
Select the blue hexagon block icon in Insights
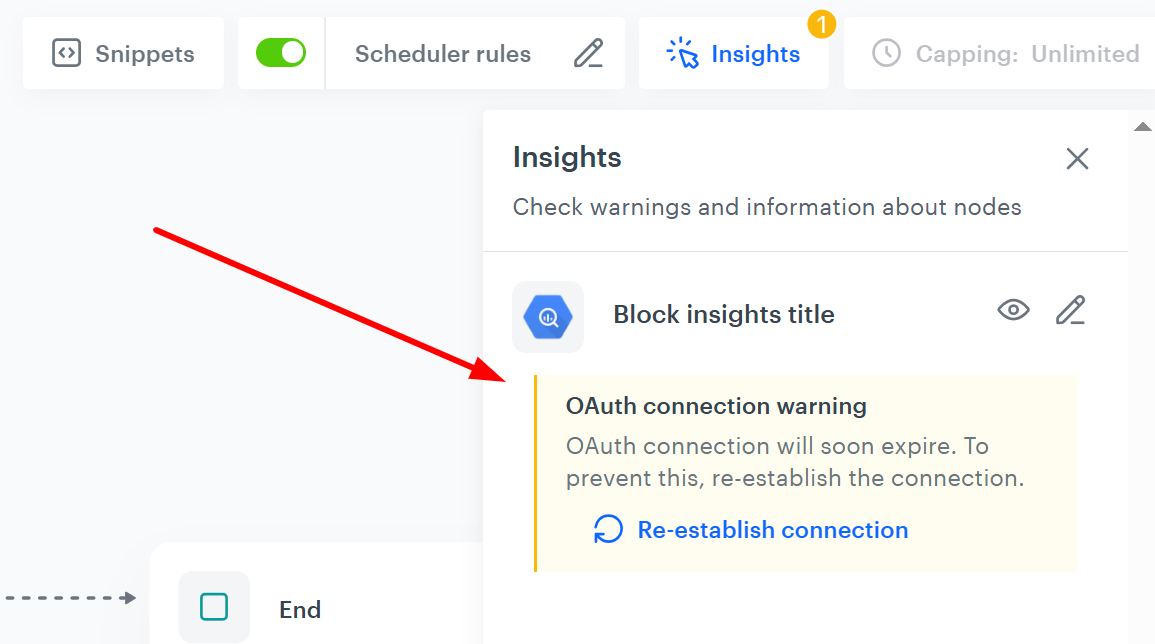point(547,314)
